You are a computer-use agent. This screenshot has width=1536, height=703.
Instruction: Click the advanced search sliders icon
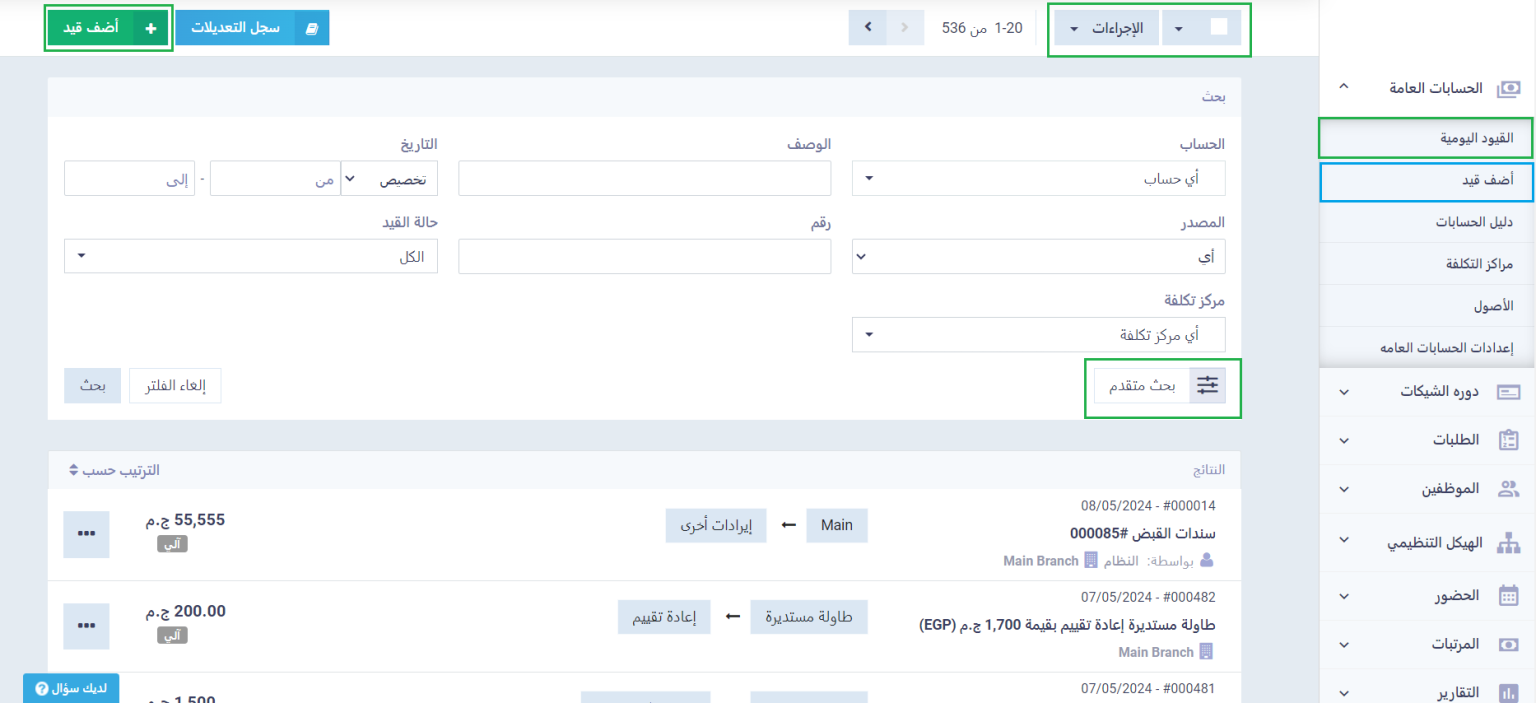click(x=1207, y=385)
